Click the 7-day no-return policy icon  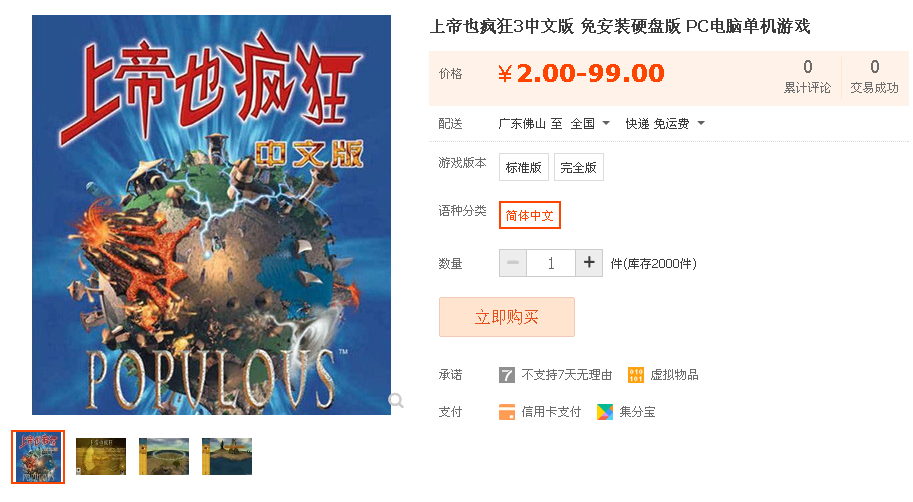coord(507,375)
